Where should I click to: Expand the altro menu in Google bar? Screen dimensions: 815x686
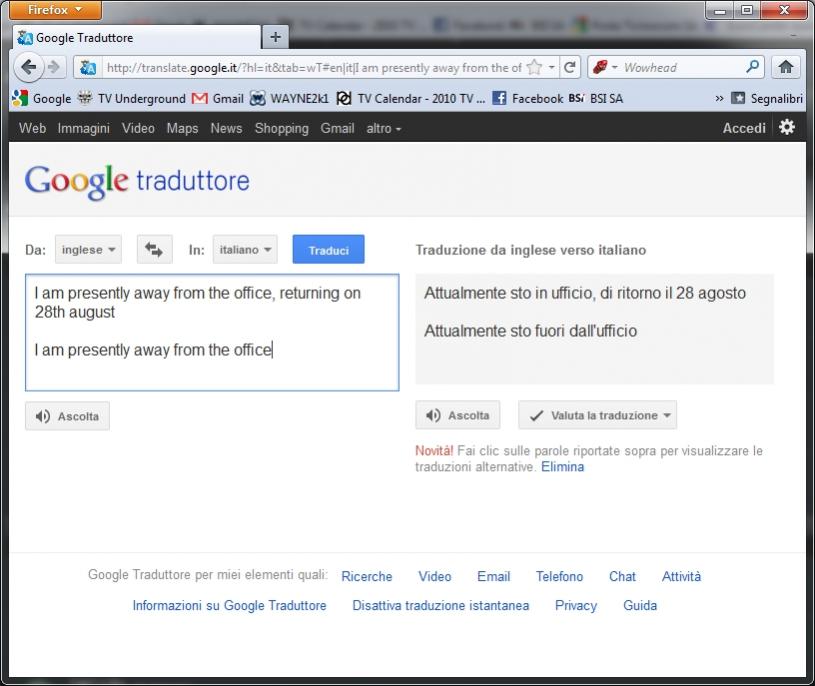tap(384, 128)
